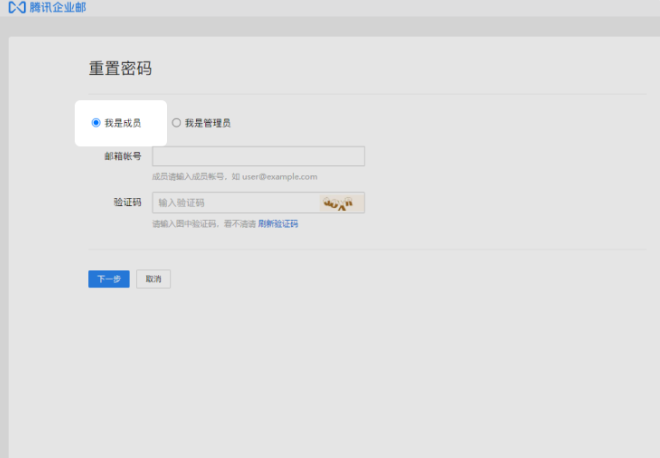
Task: Click the 我是管理员 option label text
Action: click(207, 123)
